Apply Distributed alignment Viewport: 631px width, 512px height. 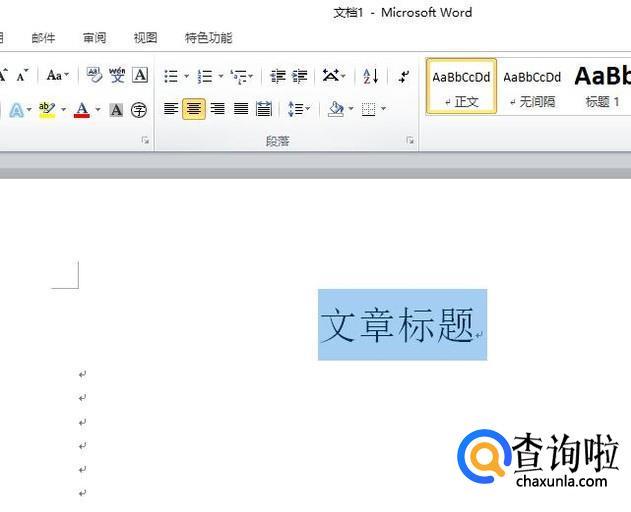[264, 109]
